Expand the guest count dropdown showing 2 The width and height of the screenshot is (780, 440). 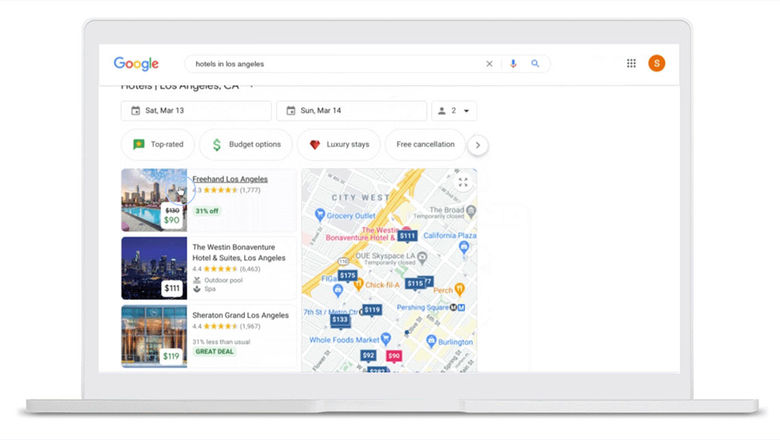454,110
